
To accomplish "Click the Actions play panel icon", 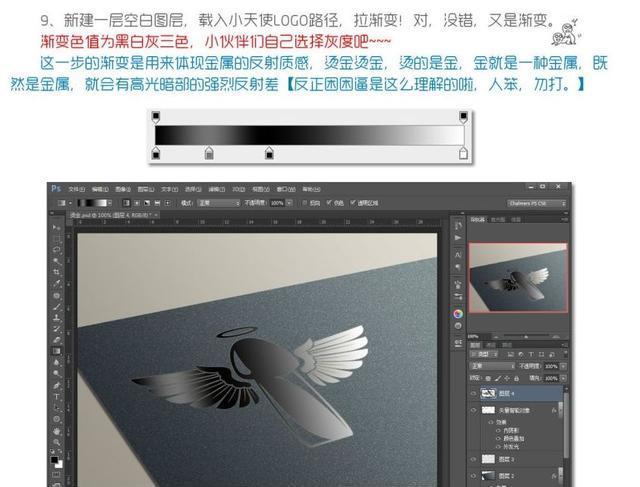I will tap(458, 238).
